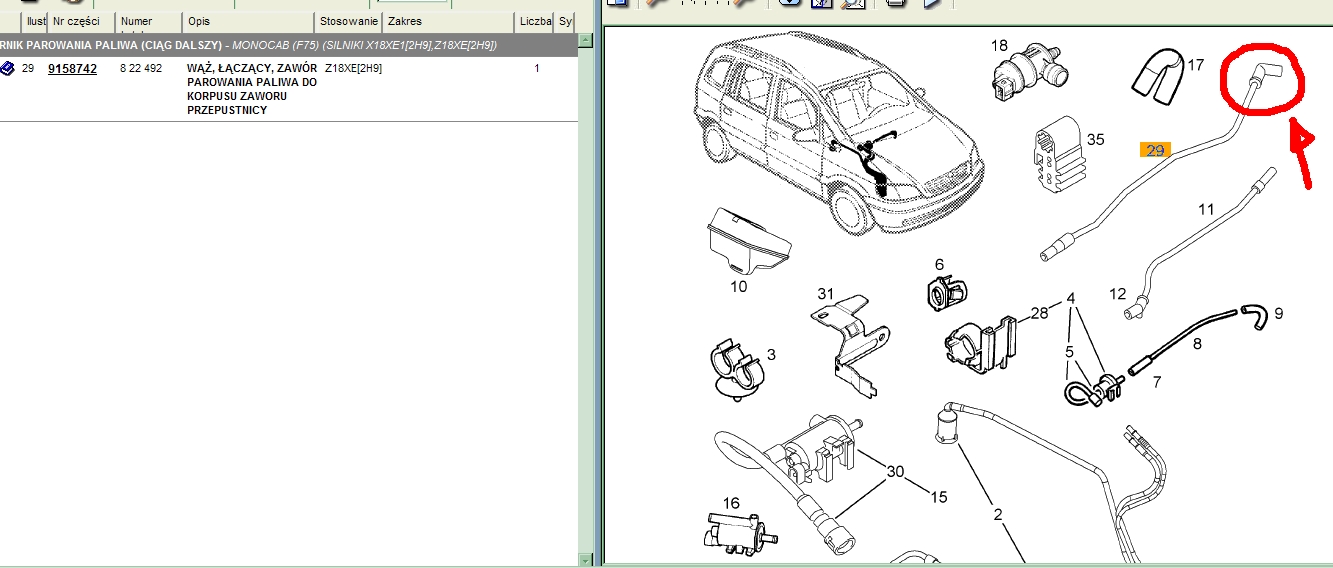Click the highlighted orange 29 callout
Screen dimensions: 1333x568
pyautogui.click(x=1155, y=151)
